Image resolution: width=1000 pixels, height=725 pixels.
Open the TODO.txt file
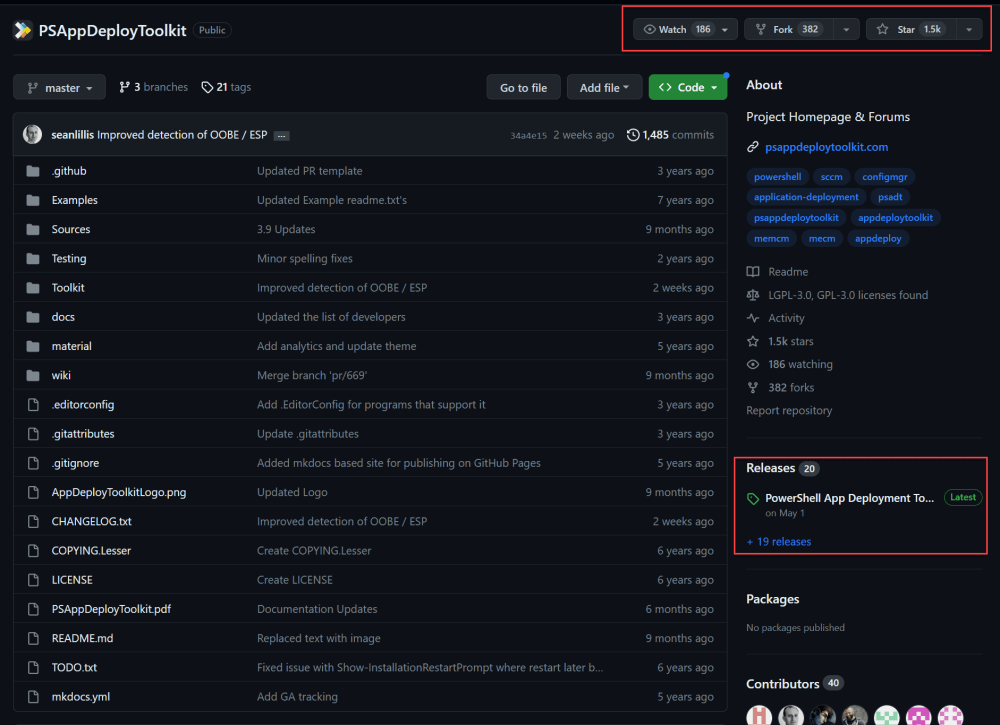(x=74, y=668)
